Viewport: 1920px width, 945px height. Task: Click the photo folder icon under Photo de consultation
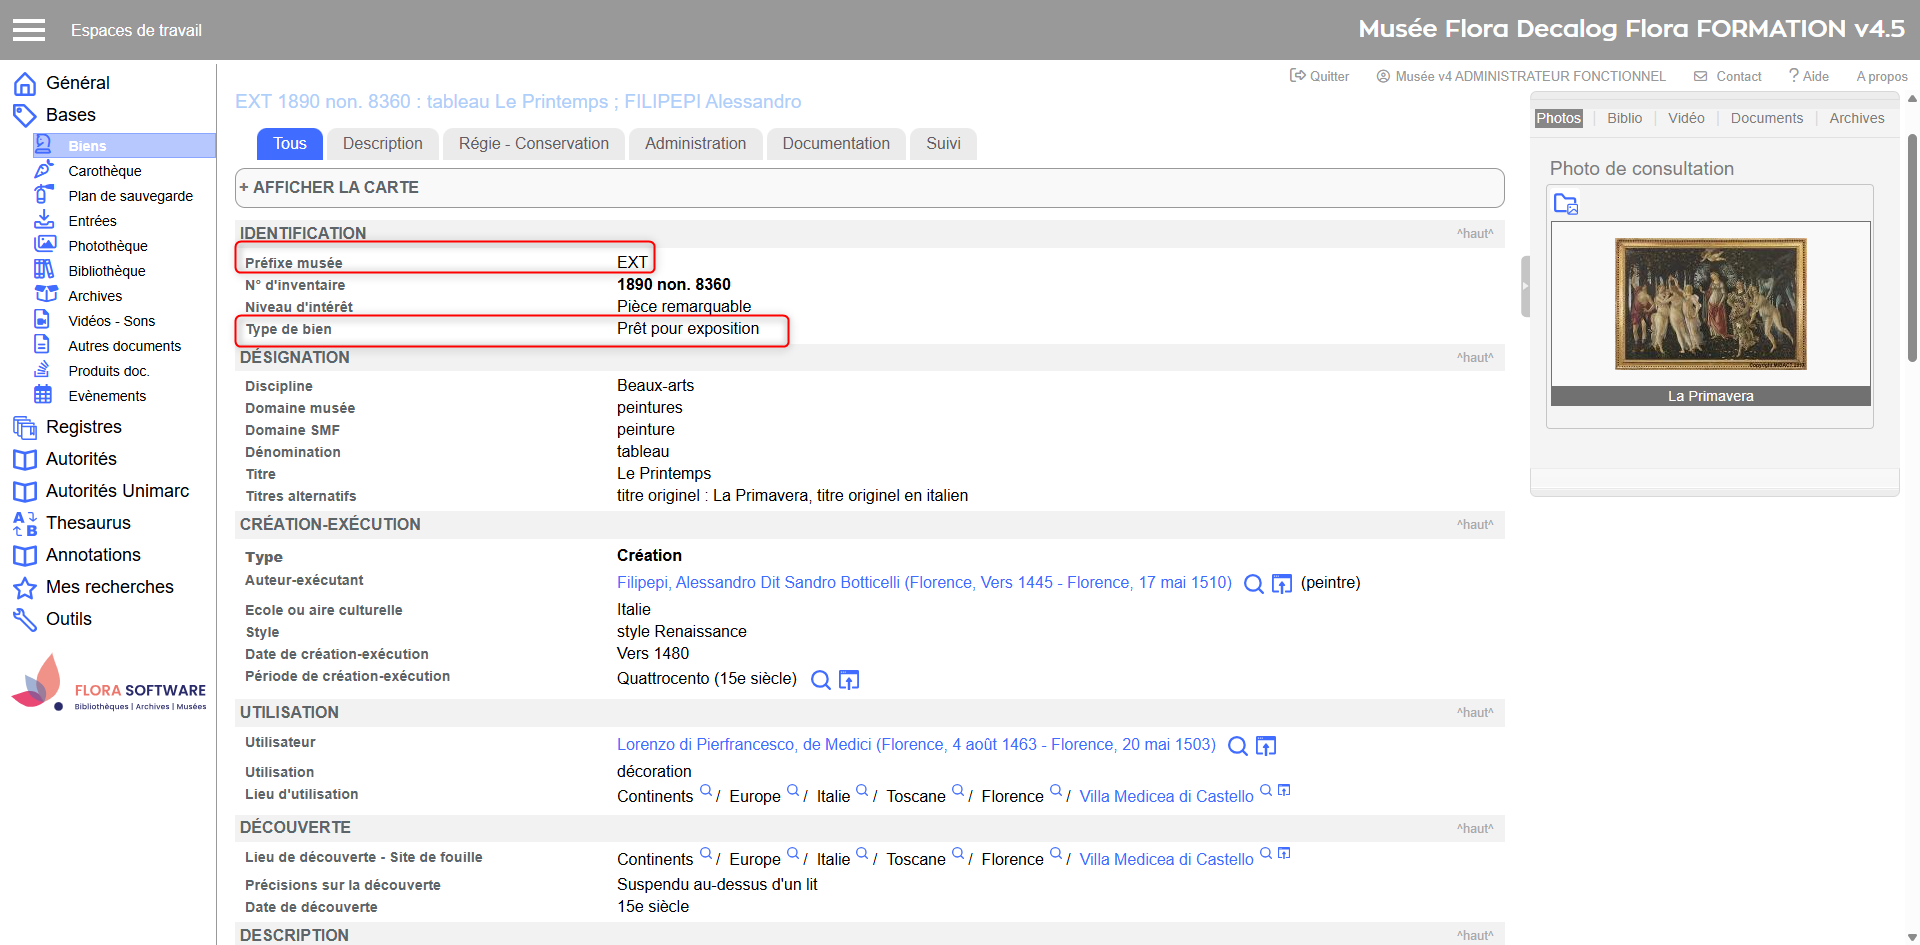(x=1565, y=205)
